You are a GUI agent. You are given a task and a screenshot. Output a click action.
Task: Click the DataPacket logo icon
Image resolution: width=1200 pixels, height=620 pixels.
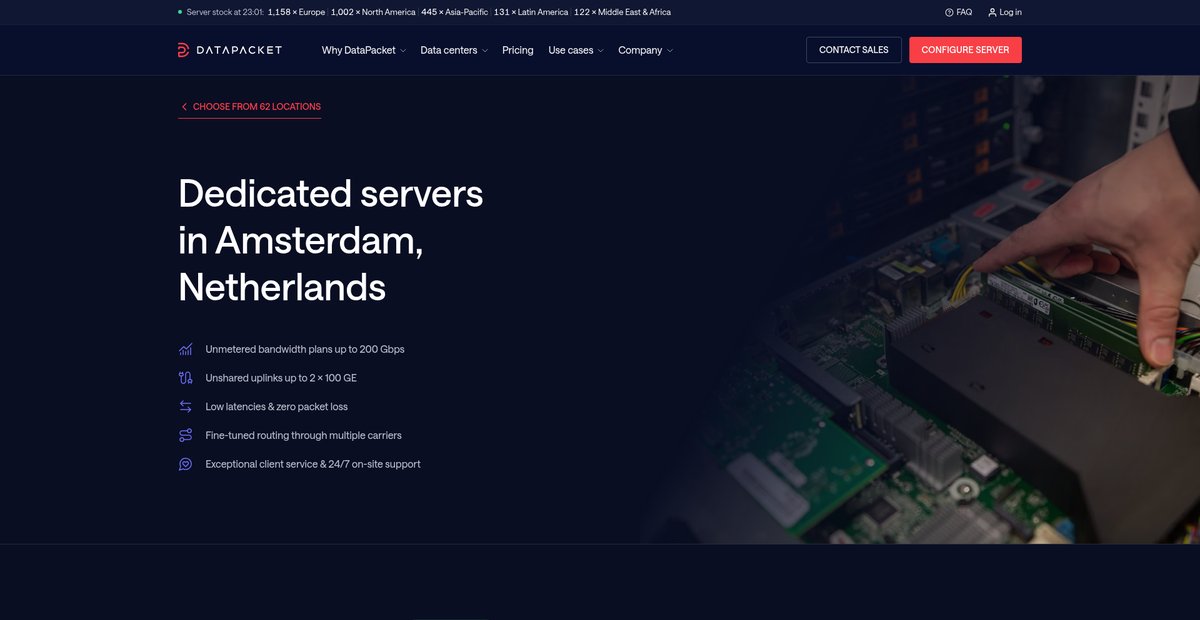pos(183,50)
